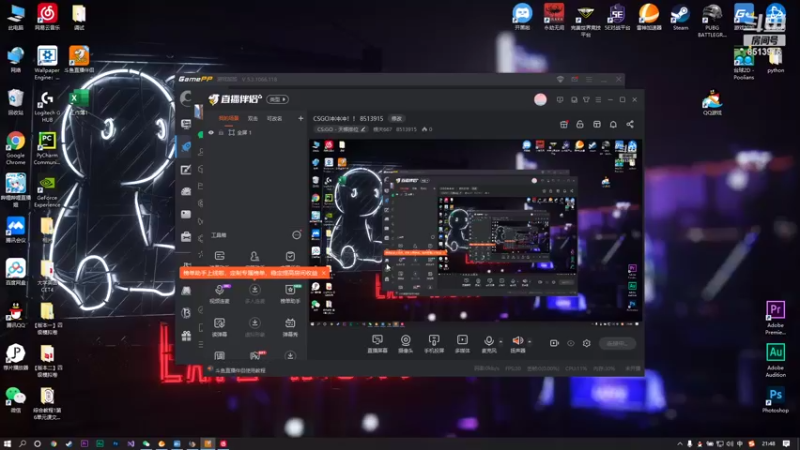
Task: Open the gift icon in GamePP sidebar
Action: tap(186, 336)
